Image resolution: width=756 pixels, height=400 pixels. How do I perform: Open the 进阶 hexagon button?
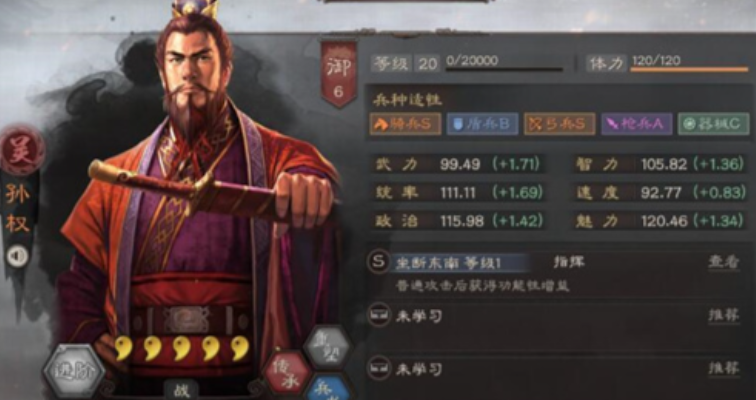[x=74, y=372]
